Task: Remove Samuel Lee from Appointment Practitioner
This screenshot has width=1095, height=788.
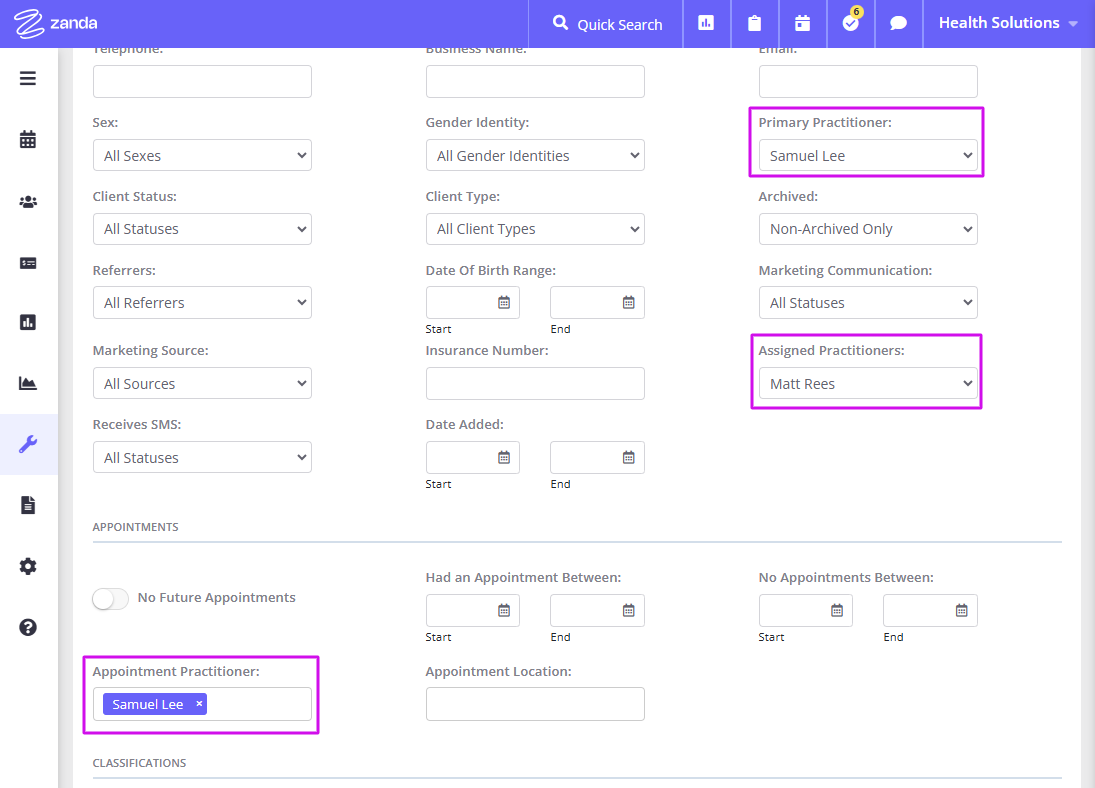Action: click(198, 703)
